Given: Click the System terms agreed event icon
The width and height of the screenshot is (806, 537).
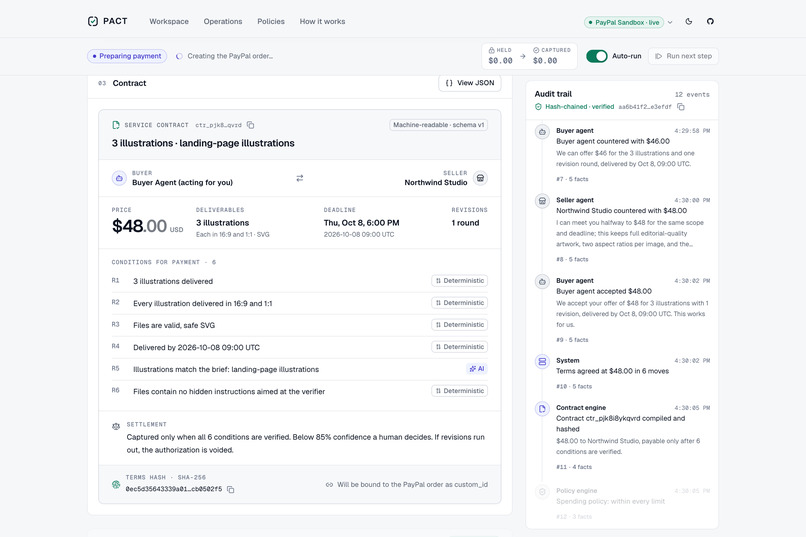Looking at the screenshot, I should (x=542, y=362).
